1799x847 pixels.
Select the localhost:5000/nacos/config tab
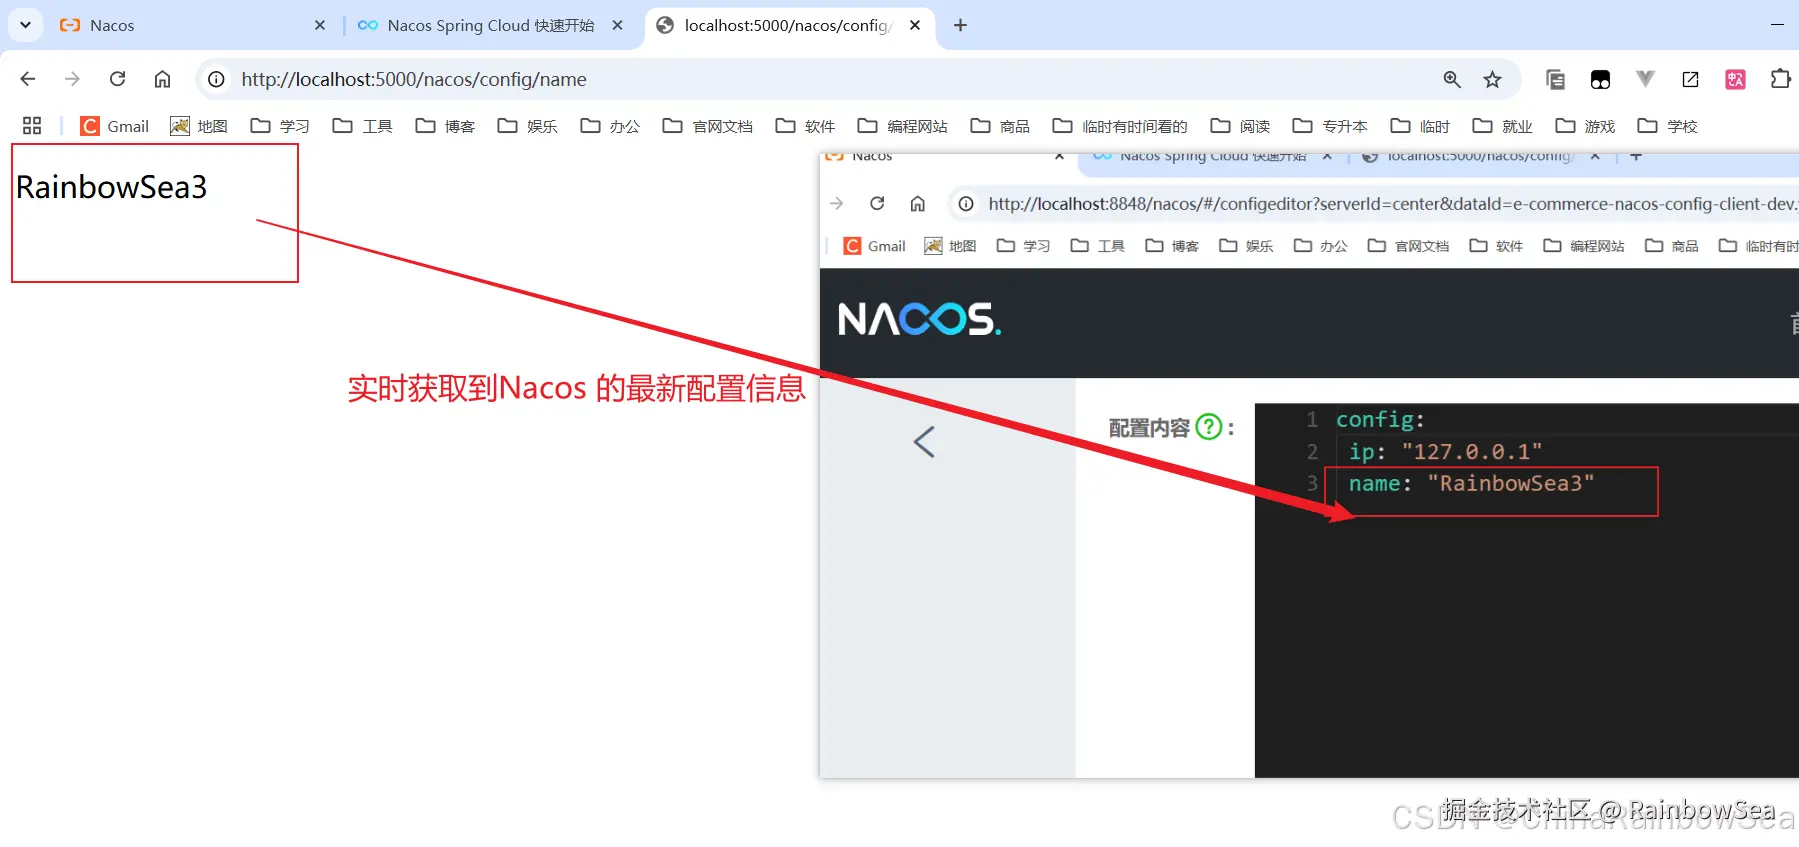(x=787, y=25)
